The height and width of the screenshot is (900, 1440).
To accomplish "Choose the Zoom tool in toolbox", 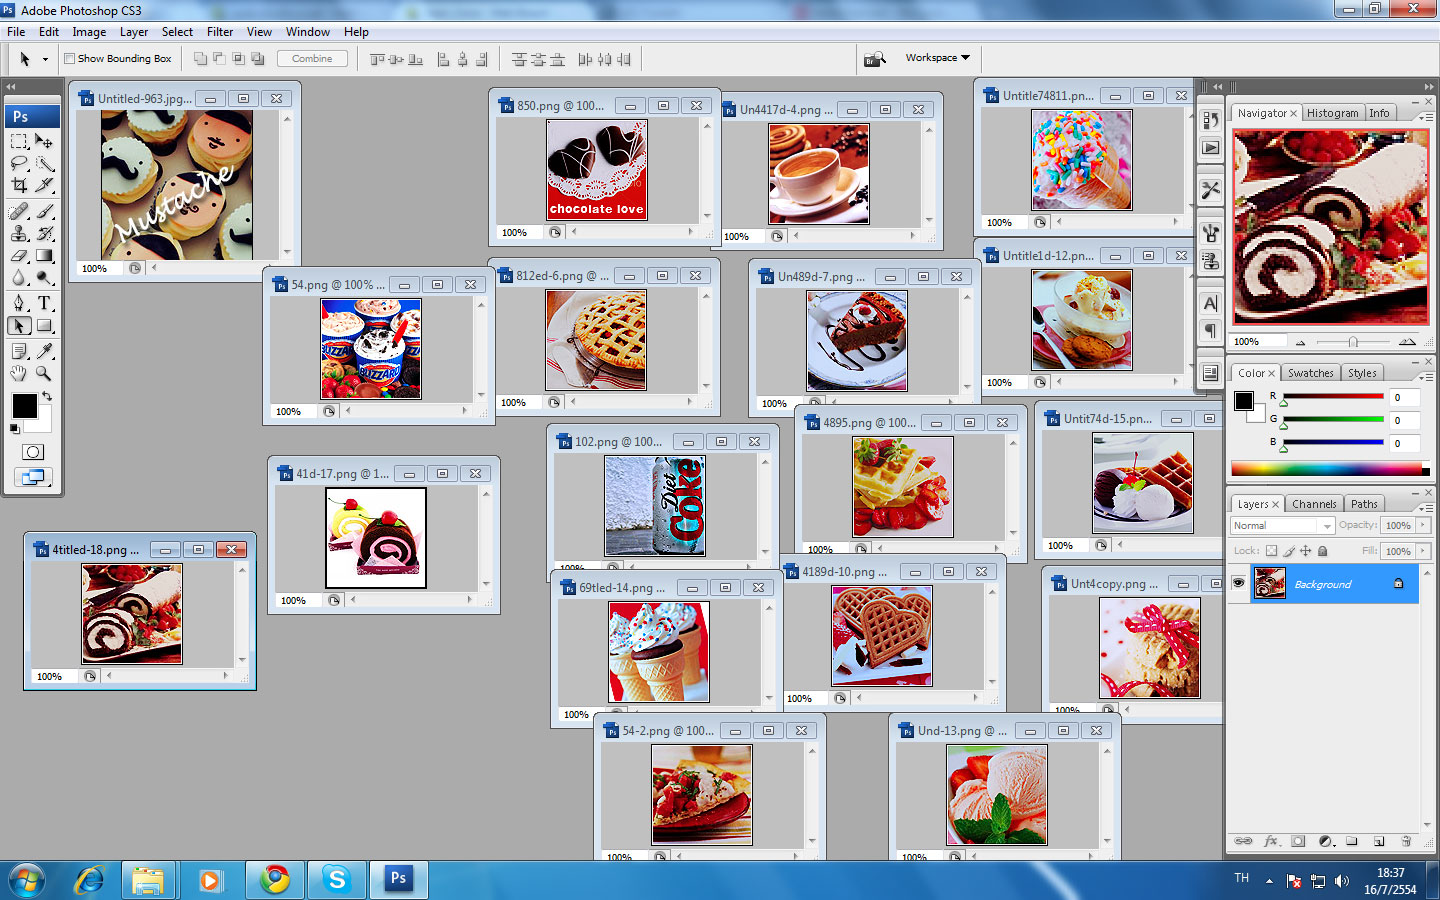I will (x=44, y=373).
